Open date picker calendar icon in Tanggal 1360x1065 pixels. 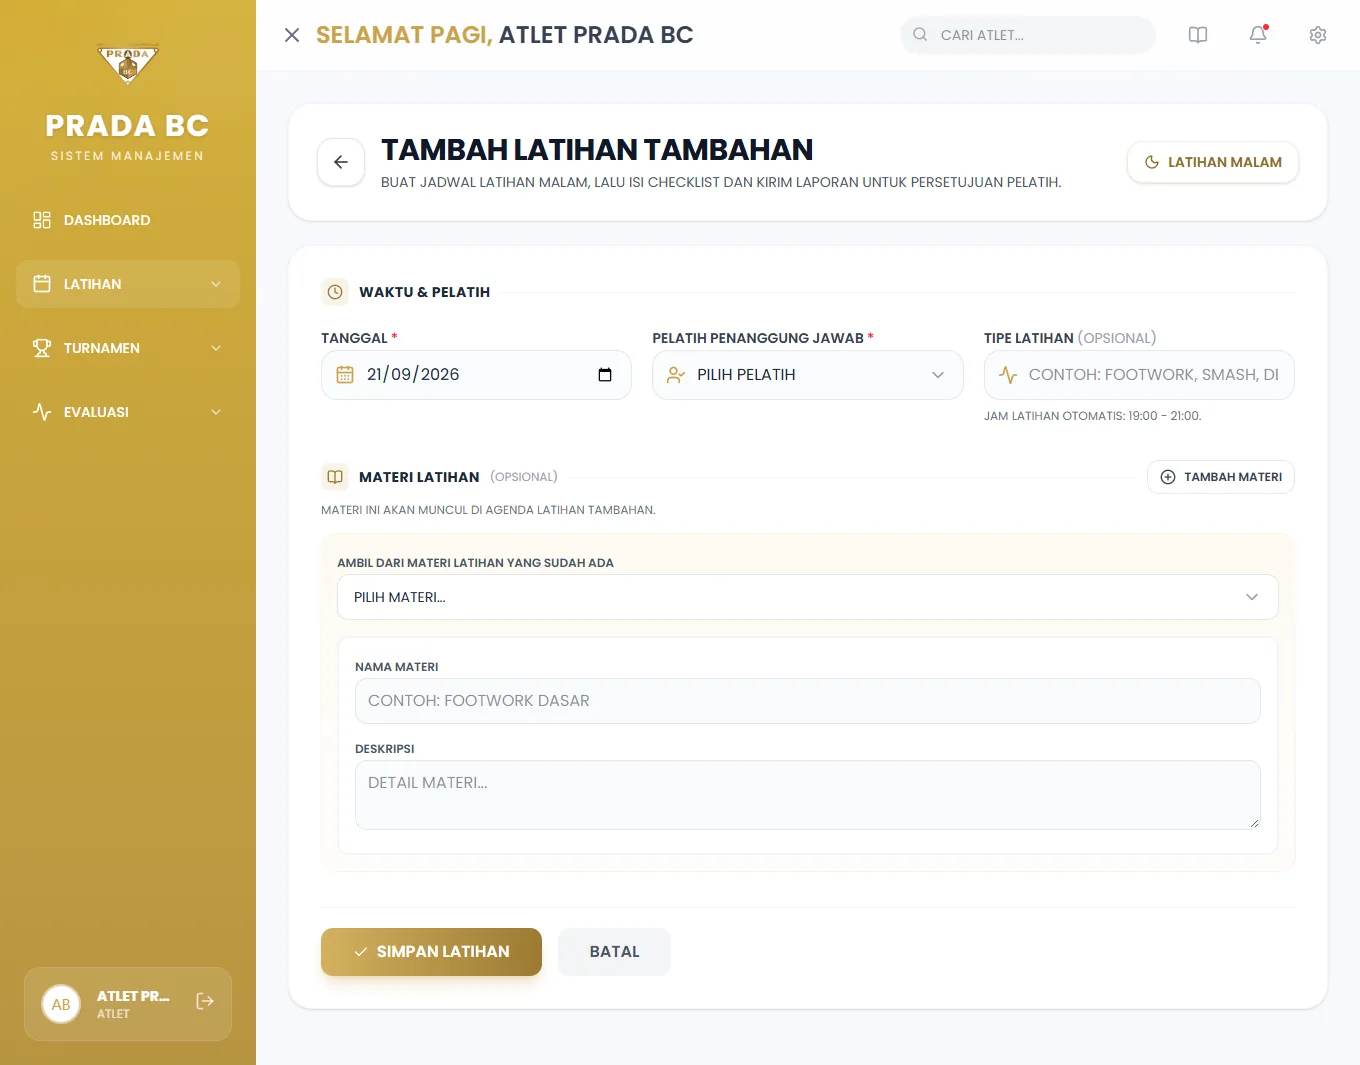pyautogui.click(x=605, y=375)
